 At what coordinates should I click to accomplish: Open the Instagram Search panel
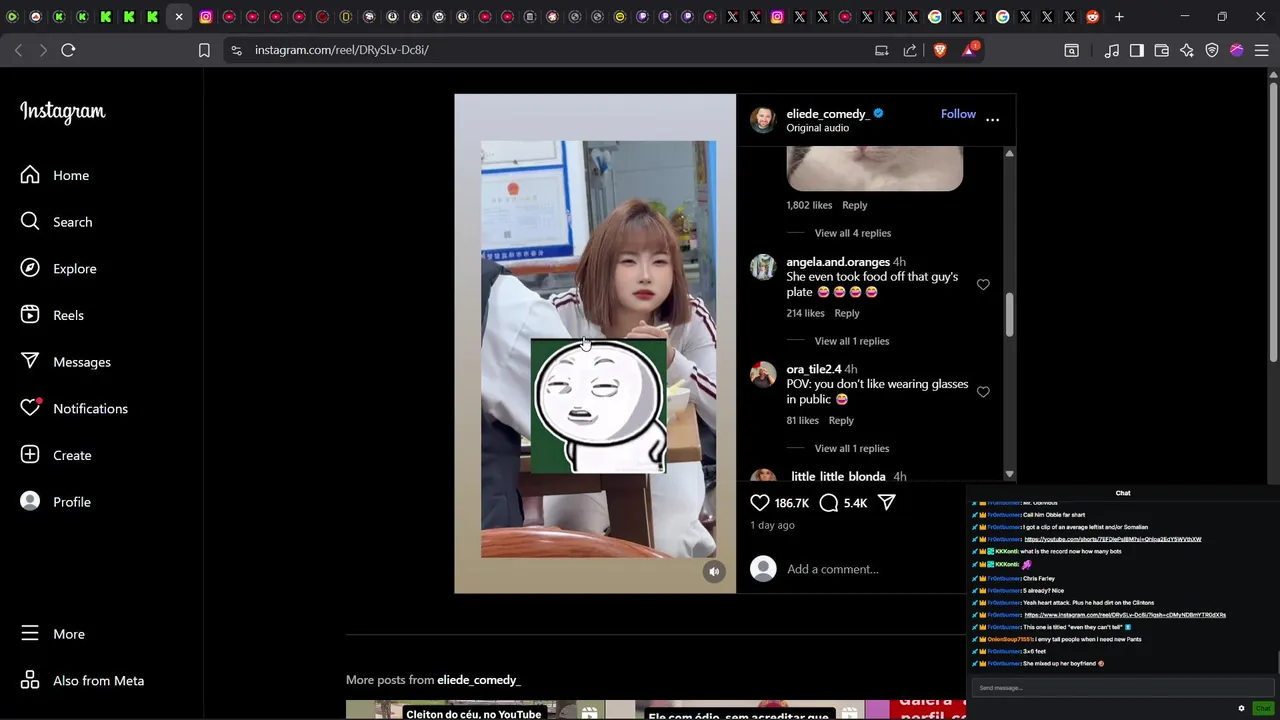coord(56,222)
